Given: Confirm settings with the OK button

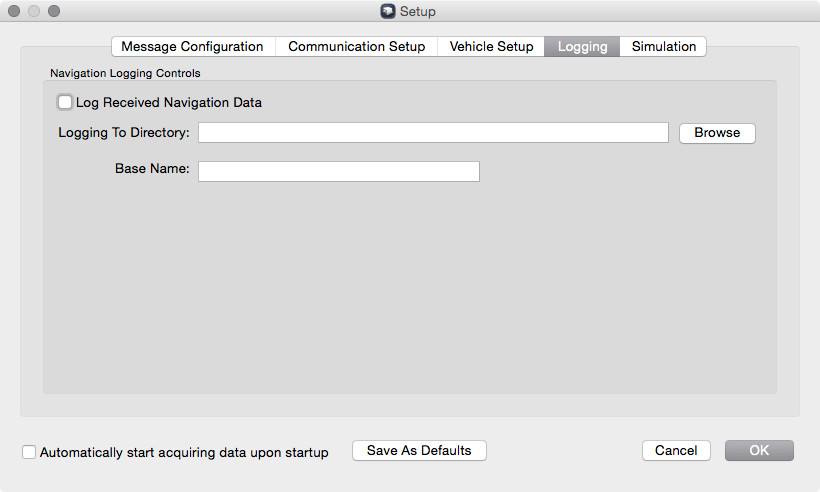Looking at the screenshot, I should pos(759,451).
